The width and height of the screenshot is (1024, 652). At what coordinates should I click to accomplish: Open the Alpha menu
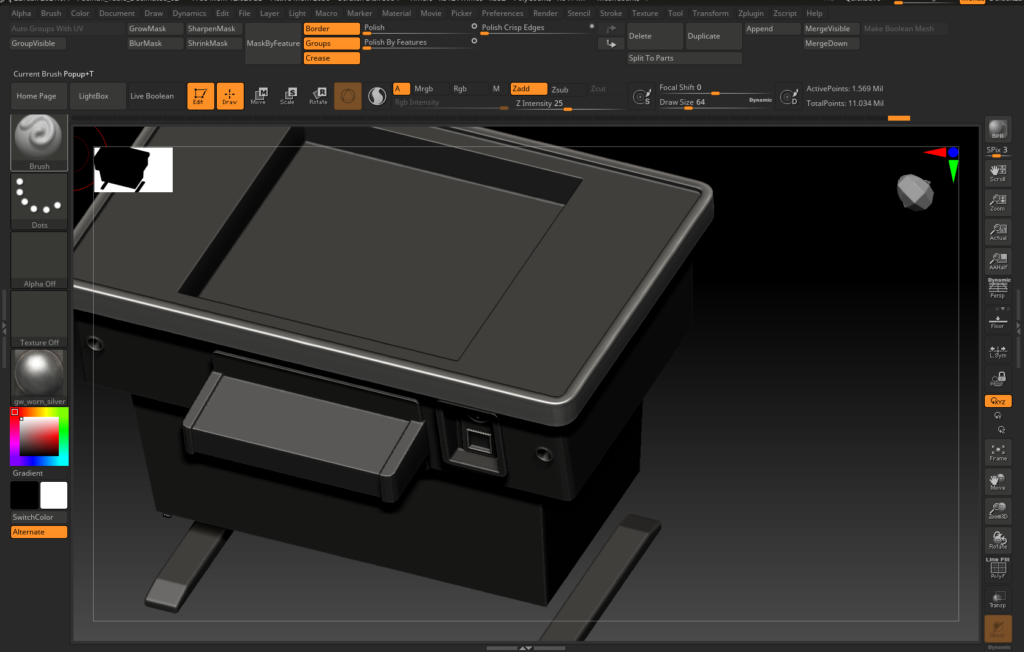click(x=22, y=13)
